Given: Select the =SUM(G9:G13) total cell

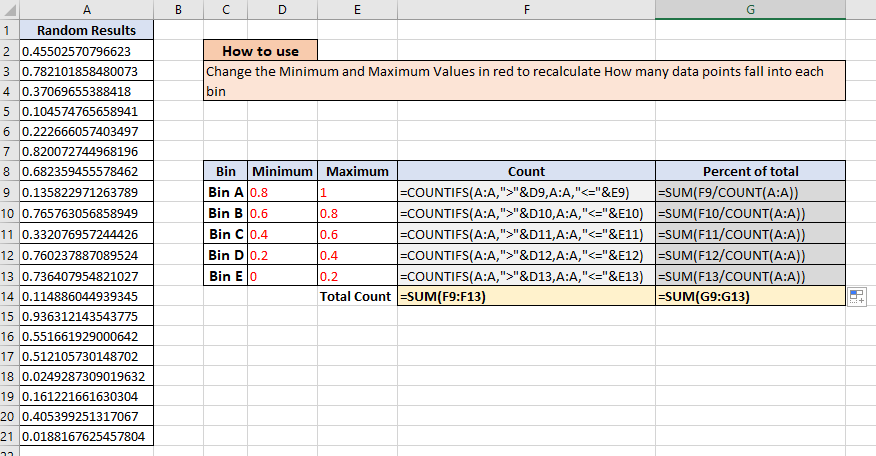Looking at the screenshot, I should pos(750,296).
